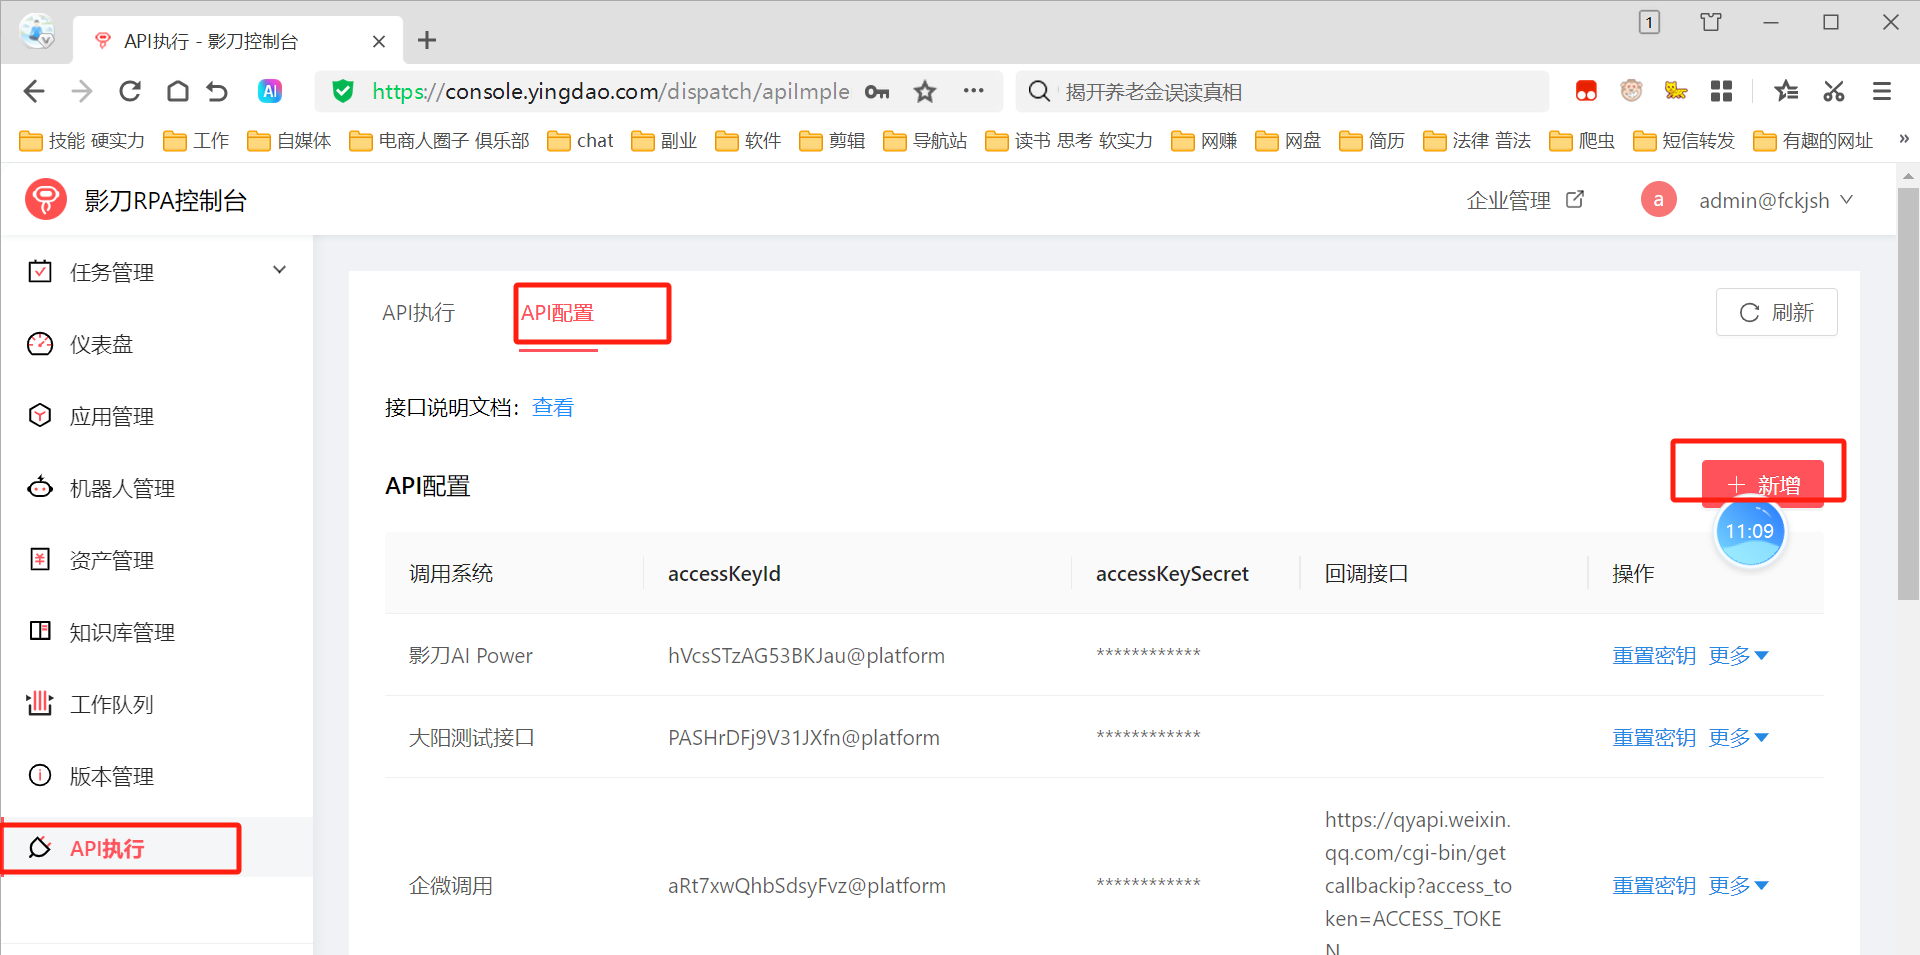
Task: Reset key for 影刀AI Power row
Action: click(x=1654, y=656)
